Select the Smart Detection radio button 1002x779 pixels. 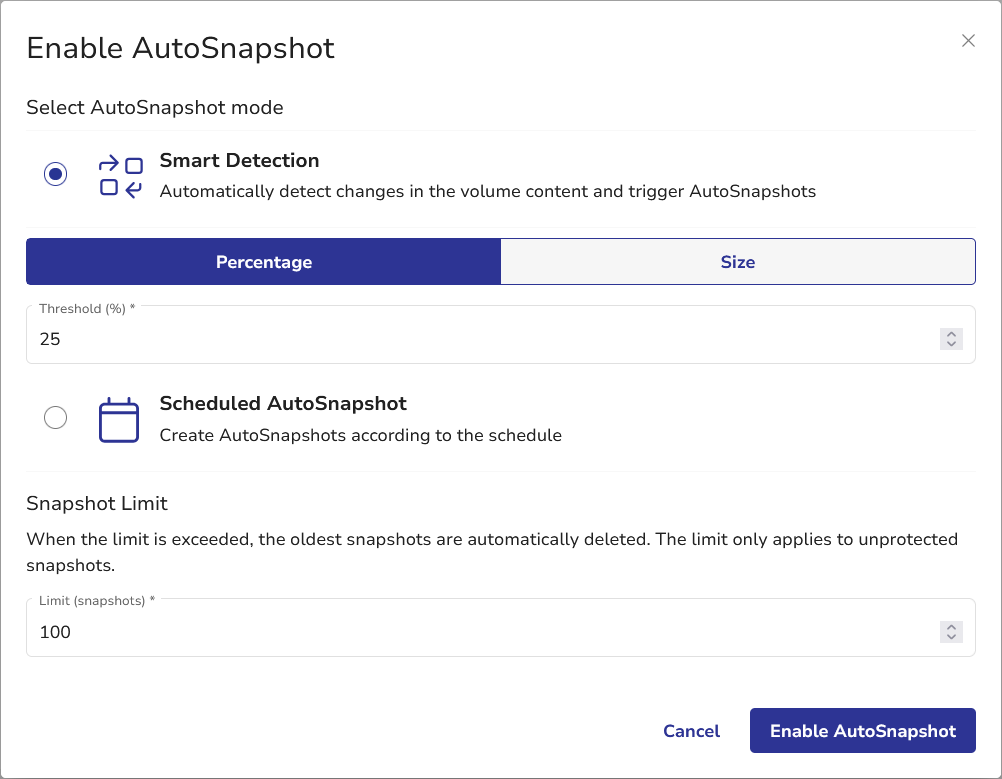(x=56, y=174)
